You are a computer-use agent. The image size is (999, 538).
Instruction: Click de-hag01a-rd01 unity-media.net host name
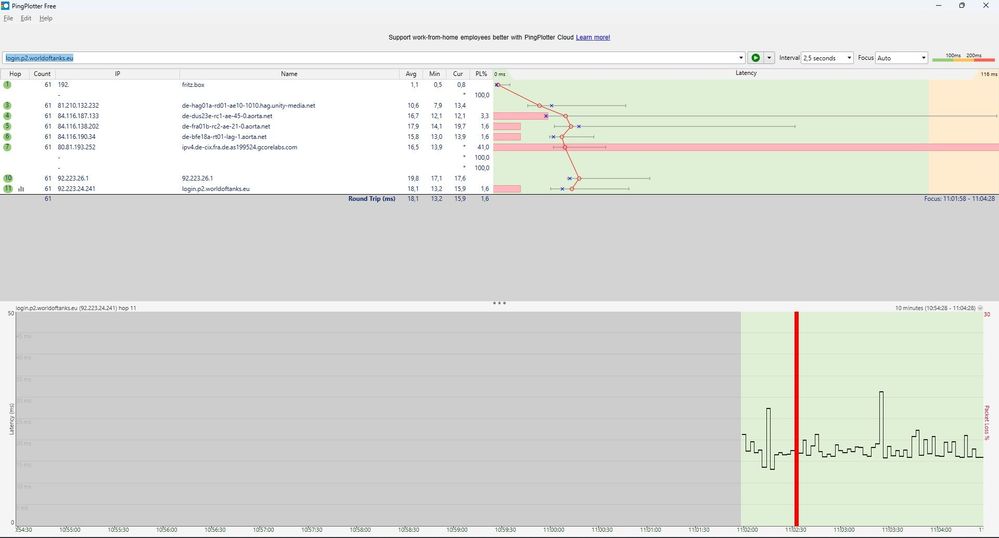[x=248, y=105]
